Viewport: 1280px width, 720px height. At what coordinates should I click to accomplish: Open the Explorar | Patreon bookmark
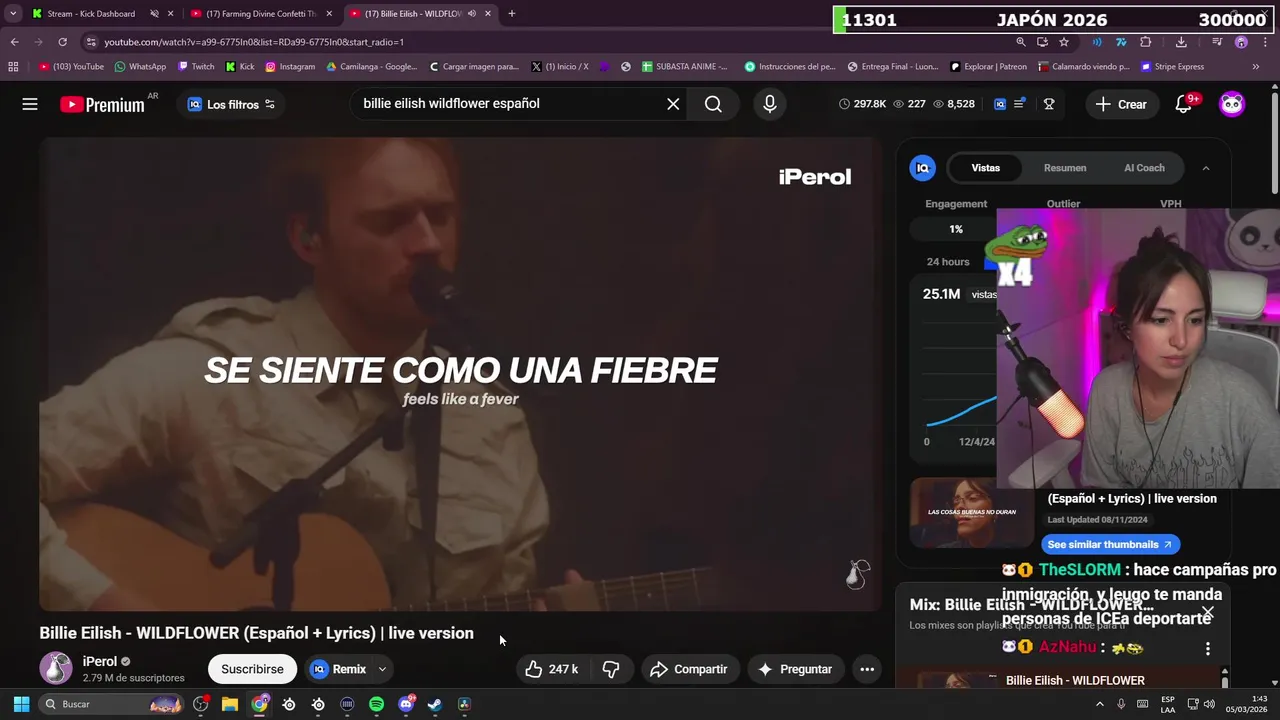[987, 67]
